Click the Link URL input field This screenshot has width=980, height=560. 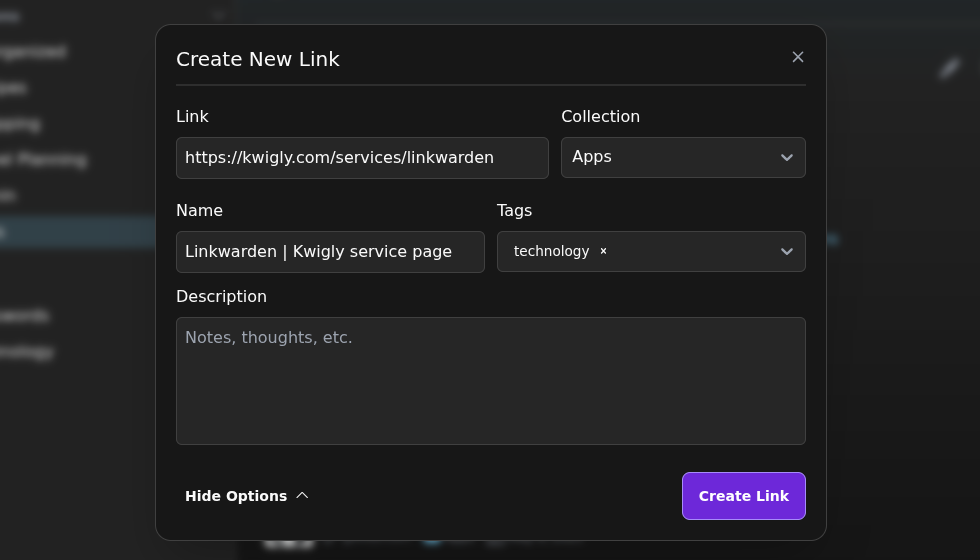point(362,158)
